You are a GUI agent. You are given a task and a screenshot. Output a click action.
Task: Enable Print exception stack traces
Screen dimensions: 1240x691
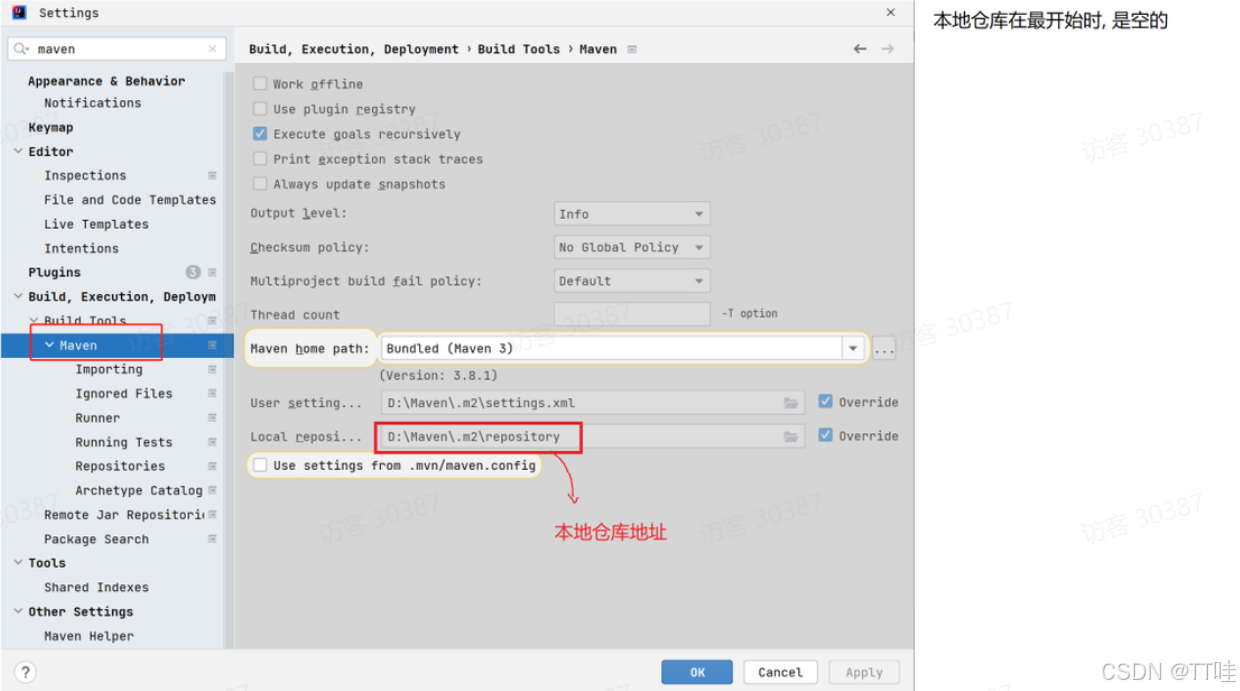pyautogui.click(x=260, y=159)
